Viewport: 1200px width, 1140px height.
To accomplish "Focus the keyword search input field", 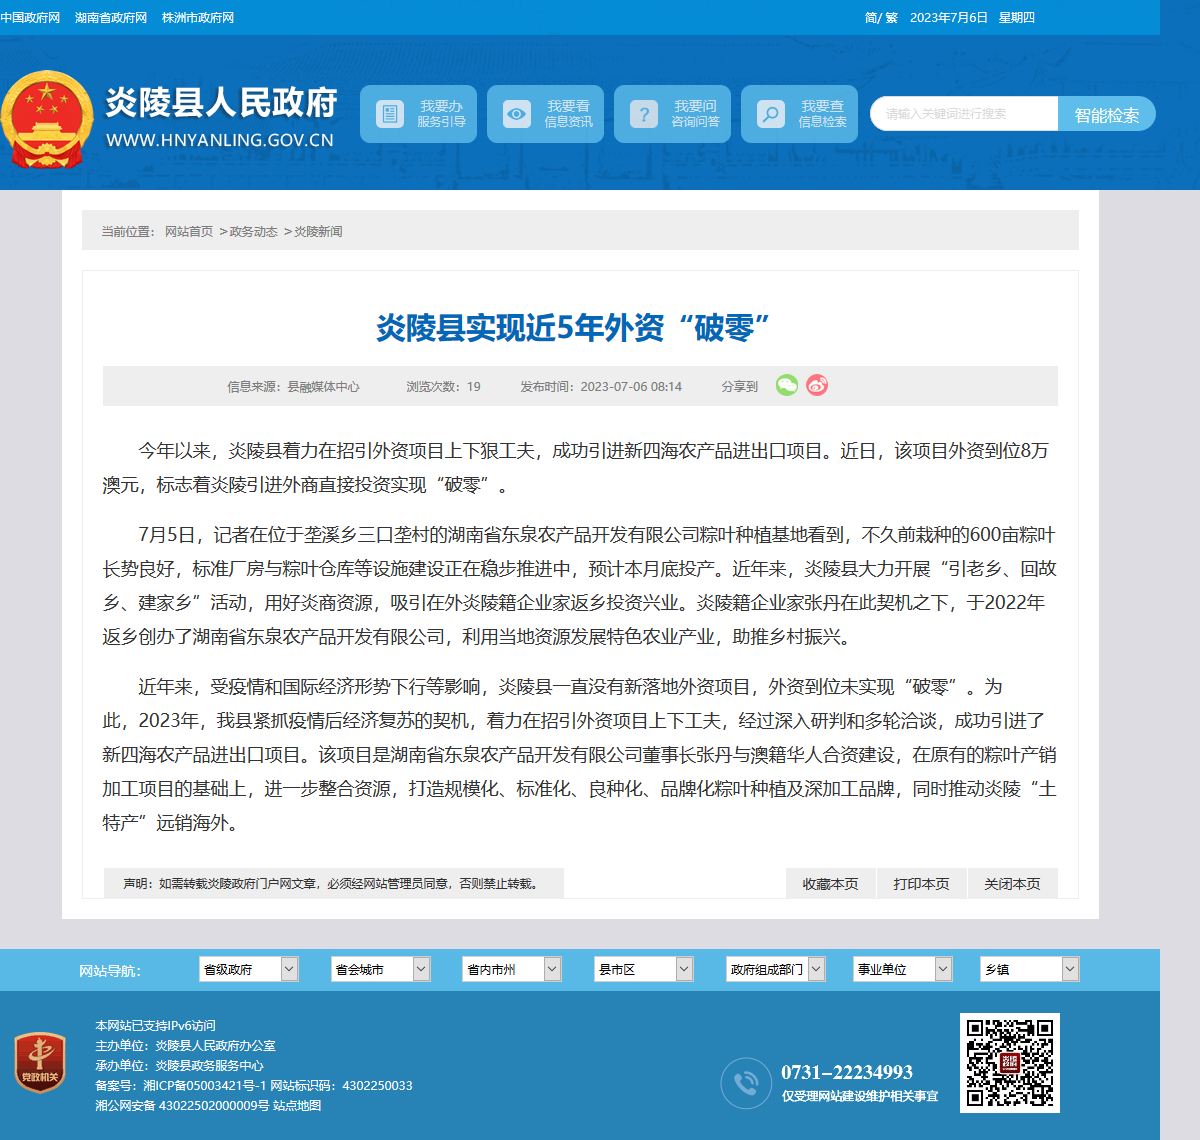I will 964,114.
